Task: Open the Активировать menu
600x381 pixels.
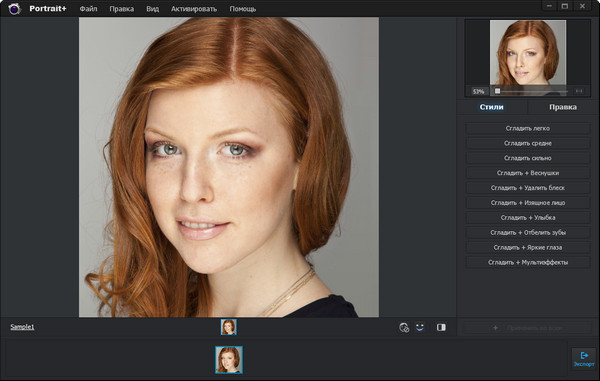Action: pos(194,9)
